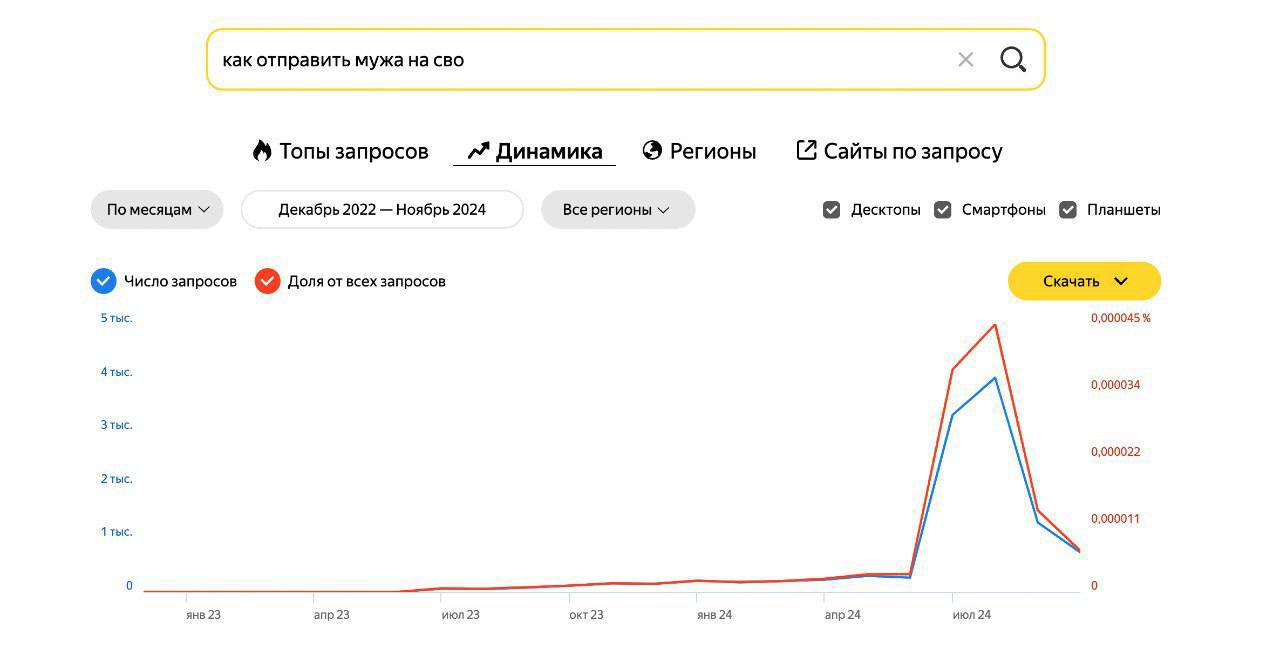
Task: Click the flame icon for Топы запросов
Action: (x=262, y=151)
